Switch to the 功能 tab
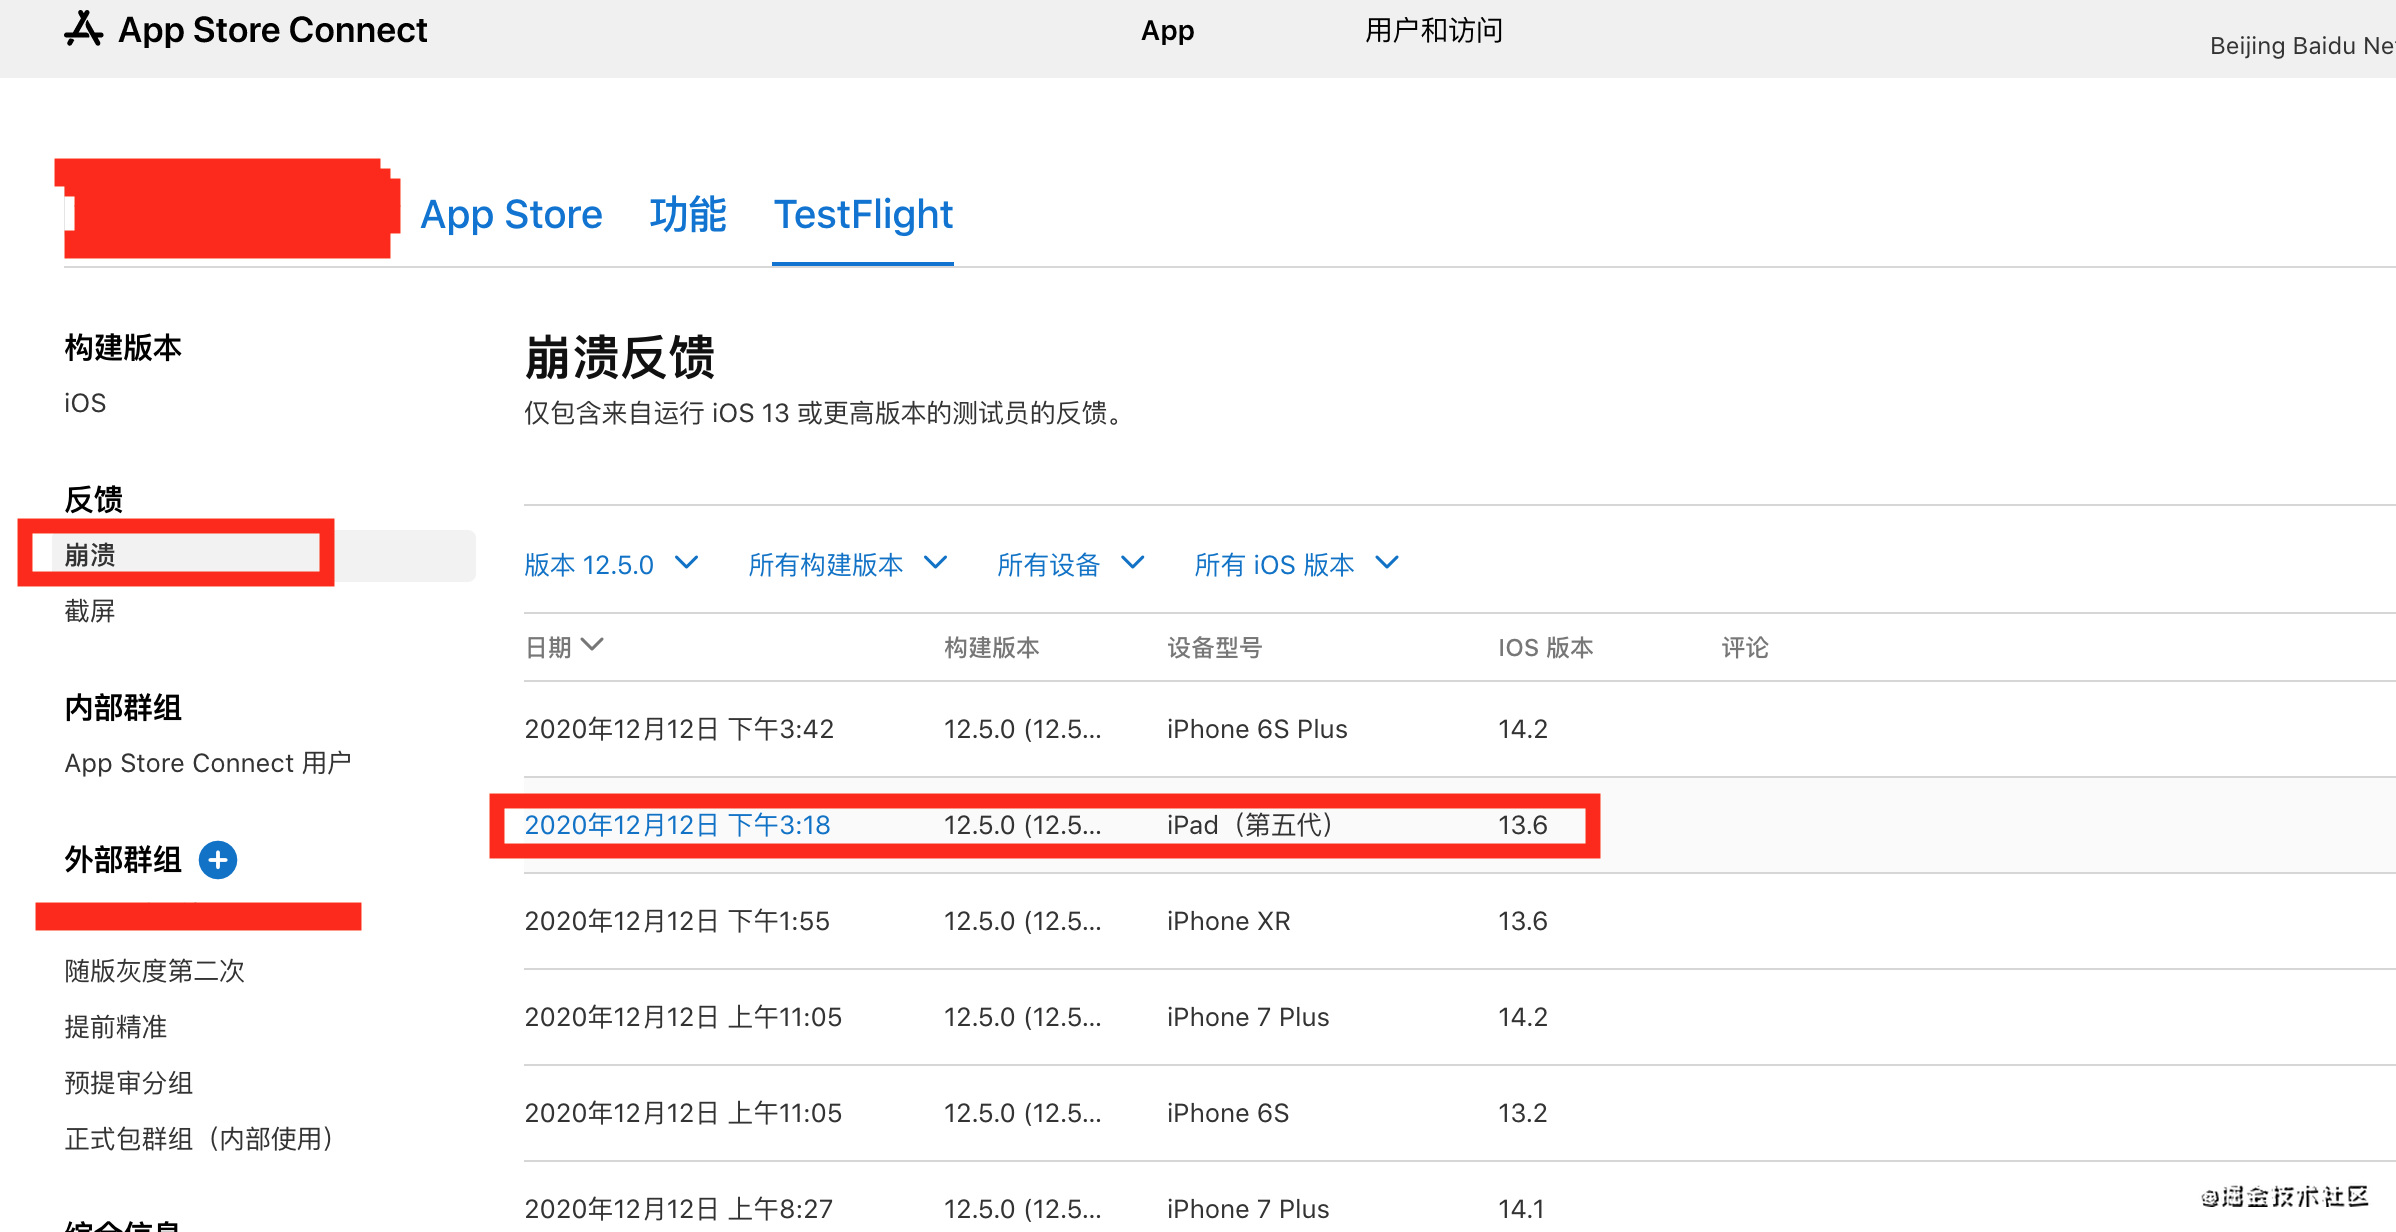The height and width of the screenshot is (1232, 2396). (x=688, y=215)
